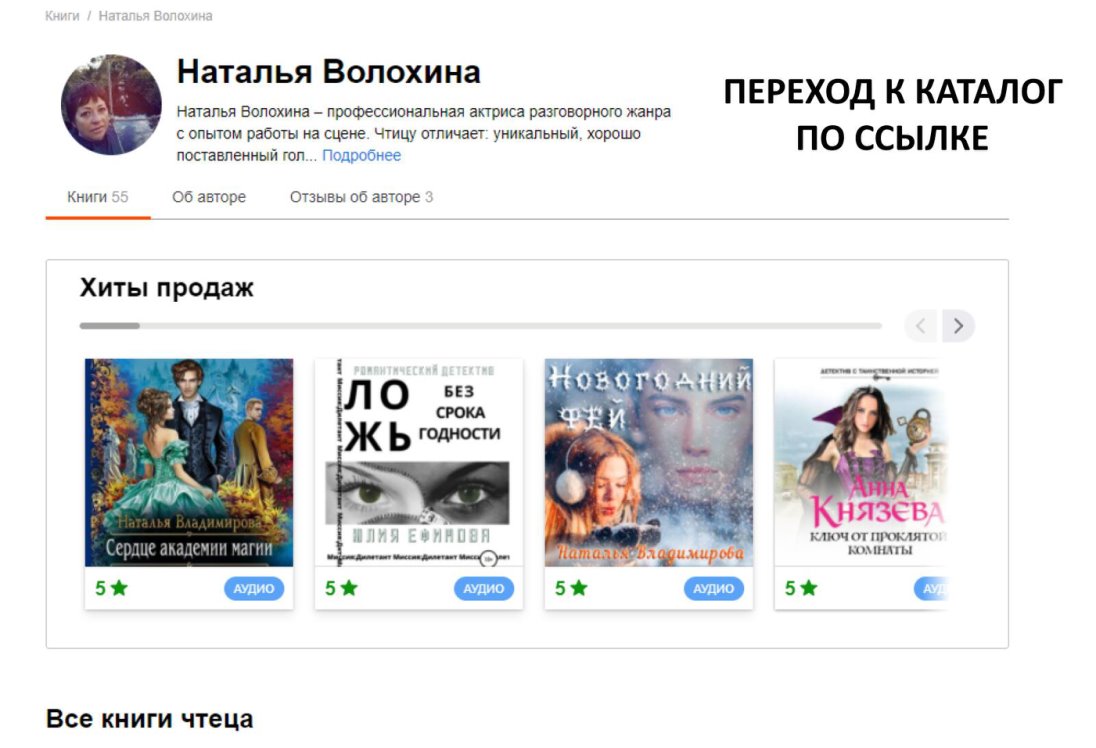Click Наталья Волохина breadcrumb link
1096x748 pixels.
tap(155, 15)
